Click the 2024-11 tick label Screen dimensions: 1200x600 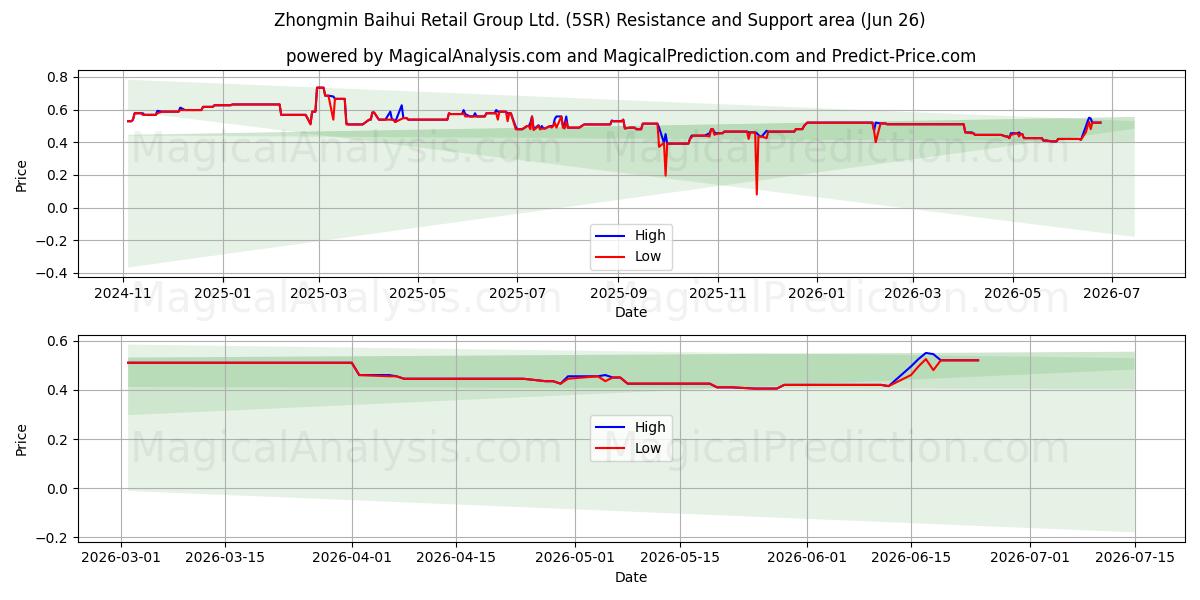[x=123, y=293]
